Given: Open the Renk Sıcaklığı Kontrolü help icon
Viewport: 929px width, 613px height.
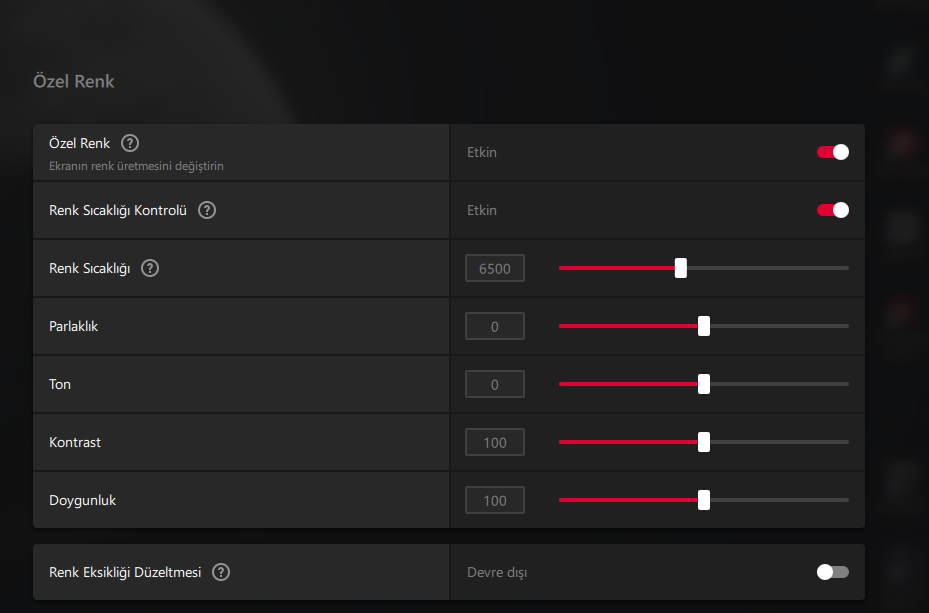Looking at the screenshot, I should pos(207,210).
